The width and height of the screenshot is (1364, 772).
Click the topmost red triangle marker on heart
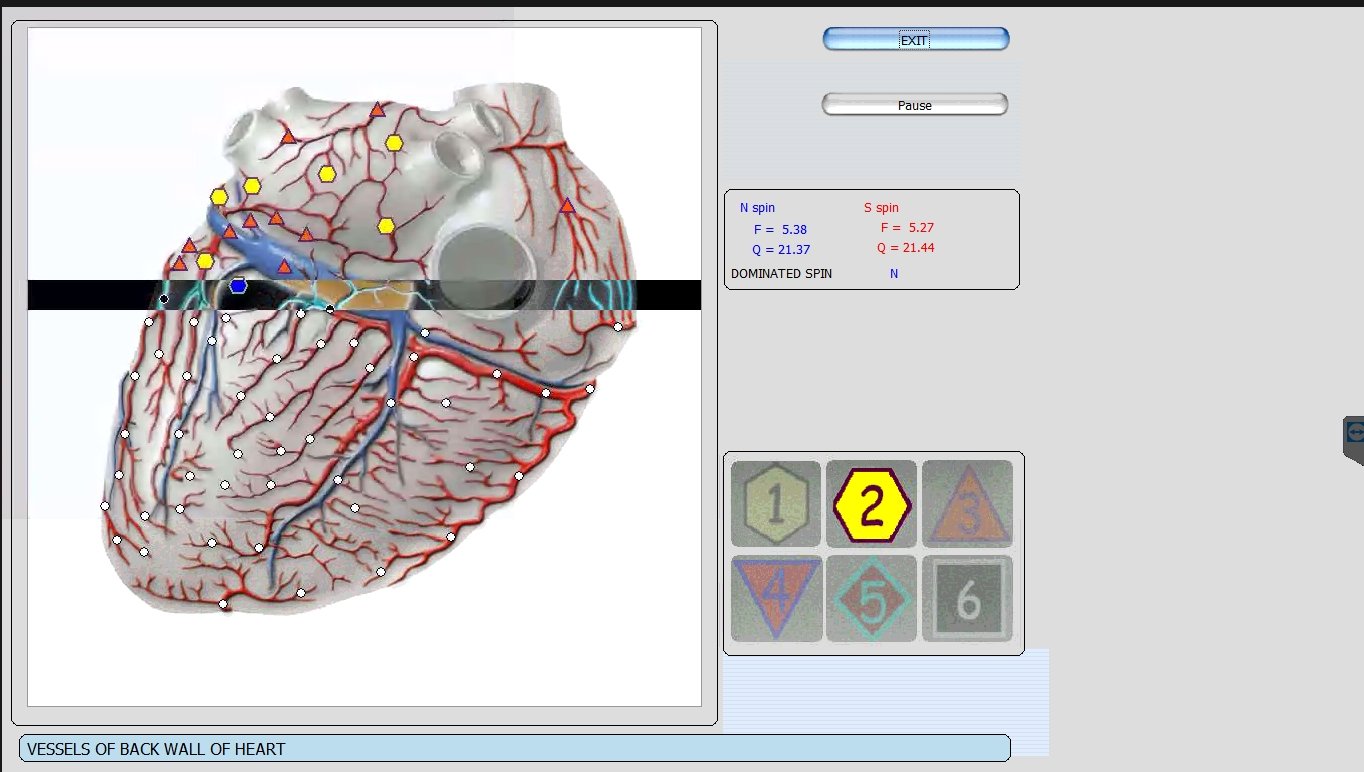(377, 110)
